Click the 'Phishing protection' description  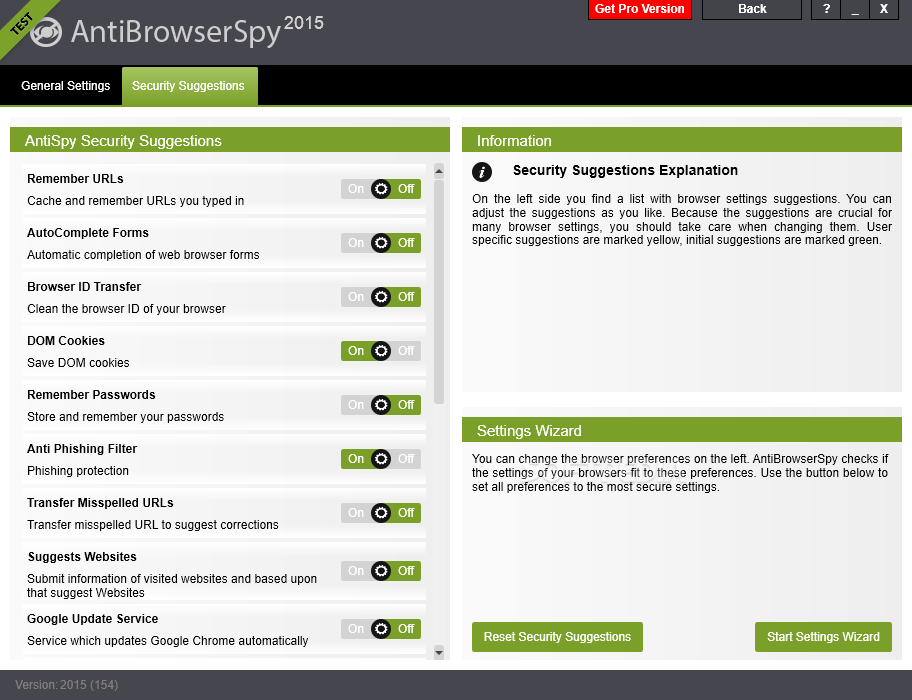pyautogui.click(x=77, y=471)
